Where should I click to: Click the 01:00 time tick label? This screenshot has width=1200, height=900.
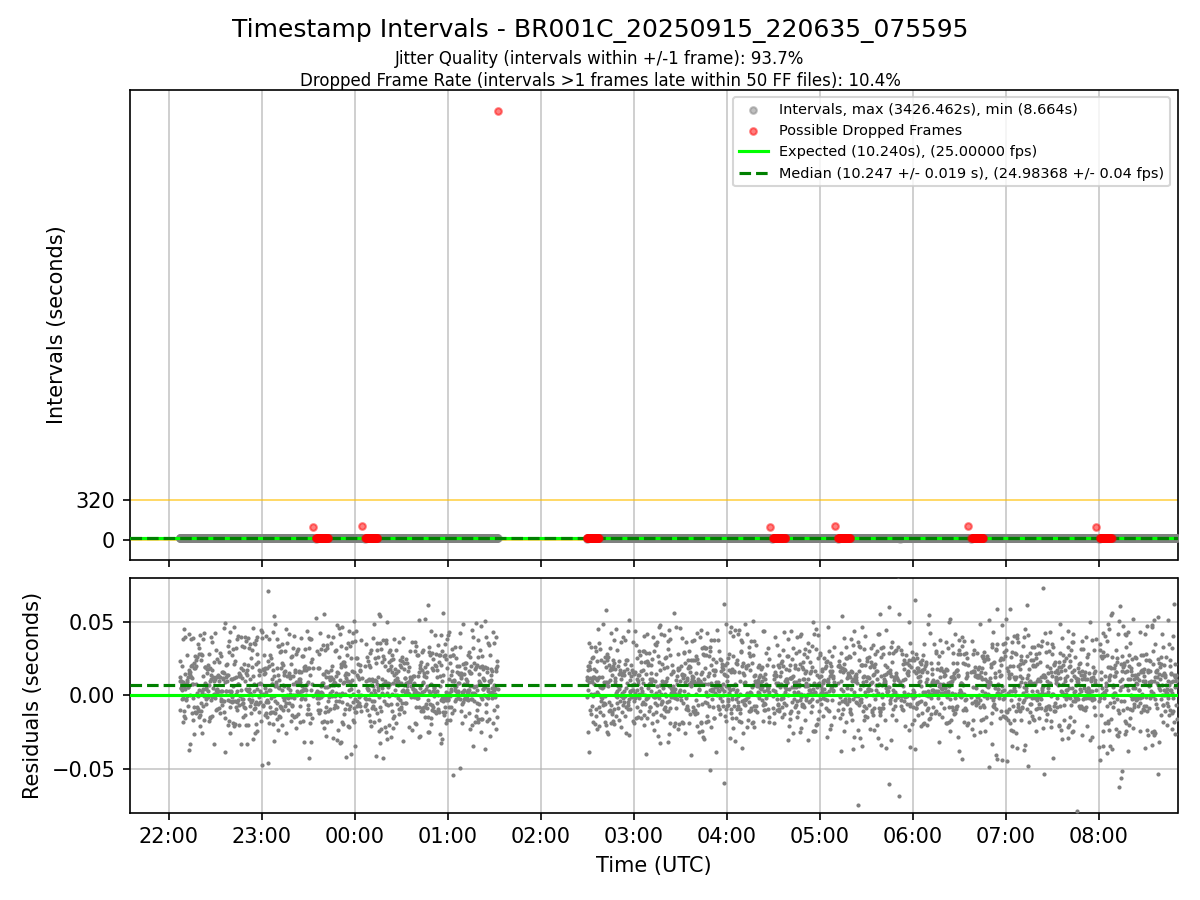click(448, 834)
